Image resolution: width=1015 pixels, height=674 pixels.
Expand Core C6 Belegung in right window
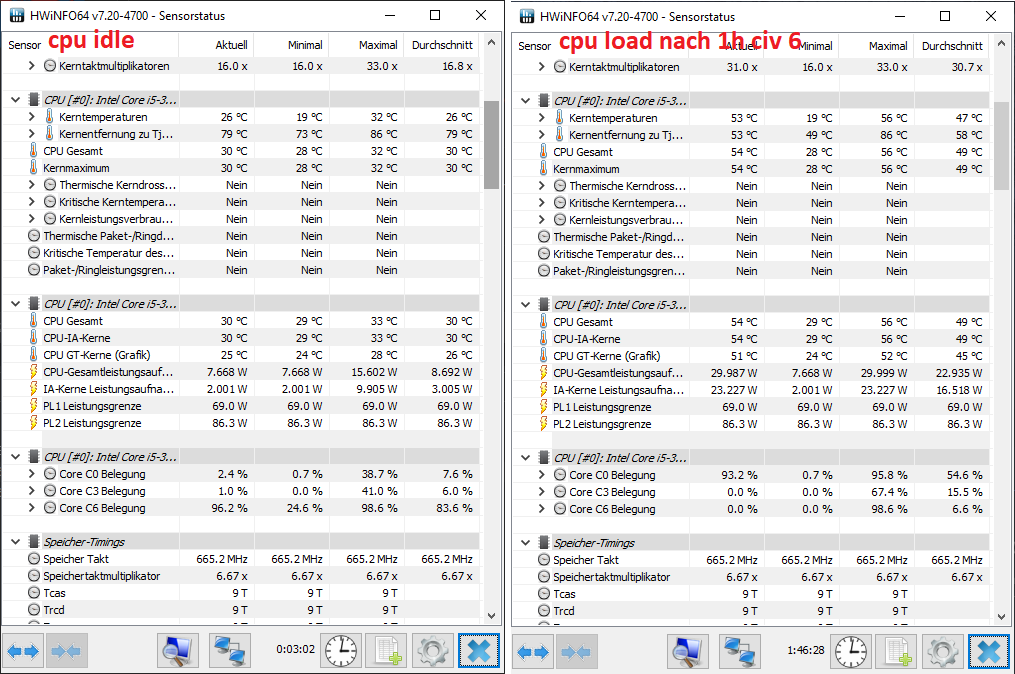(x=541, y=509)
